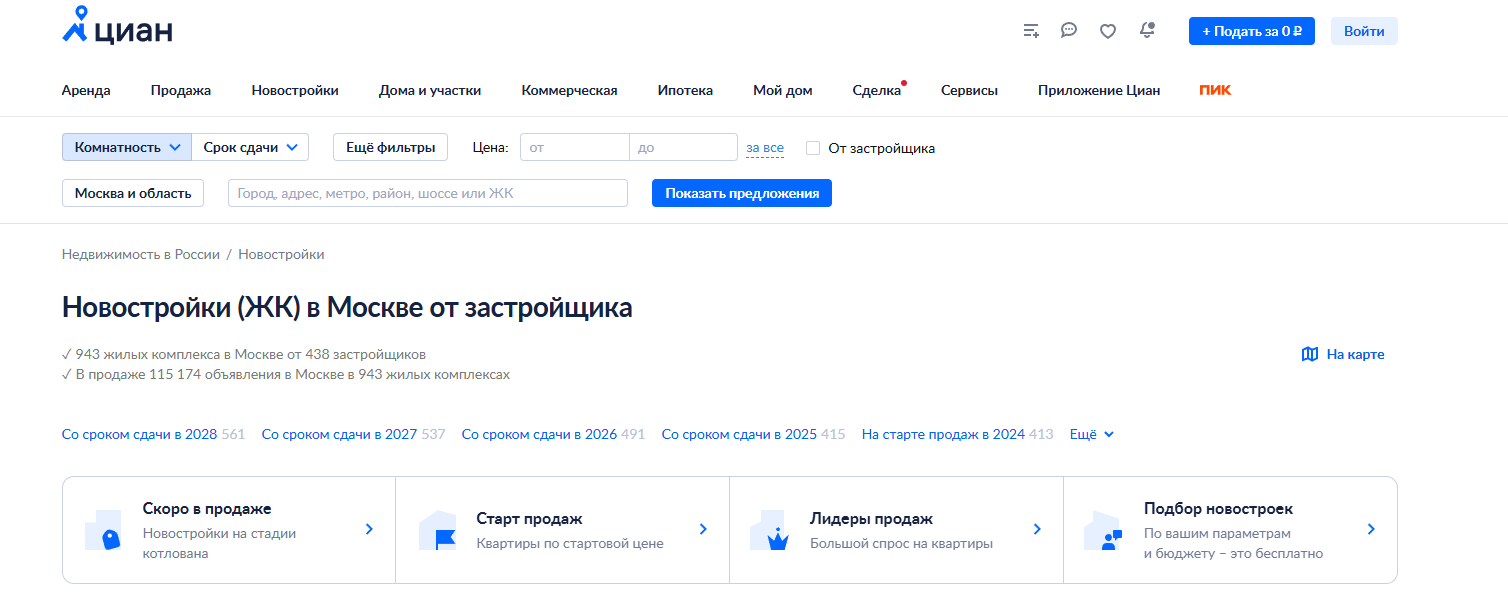
Task: Open the Приложение Циан menu item
Action: pyautogui.click(x=1099, y=90)
